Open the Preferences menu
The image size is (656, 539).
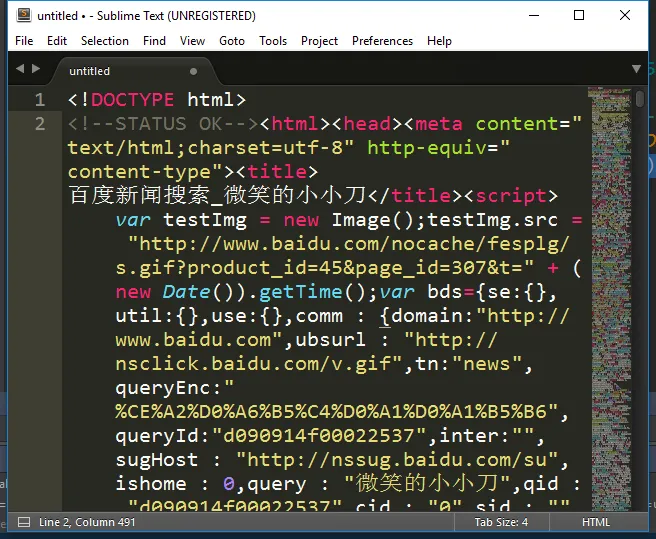click(382, 41)
